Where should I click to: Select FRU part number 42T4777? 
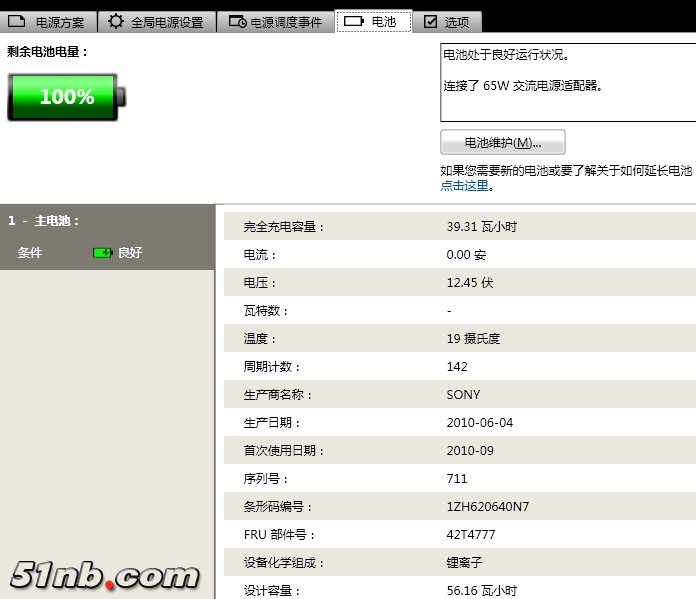click(471, 535)
